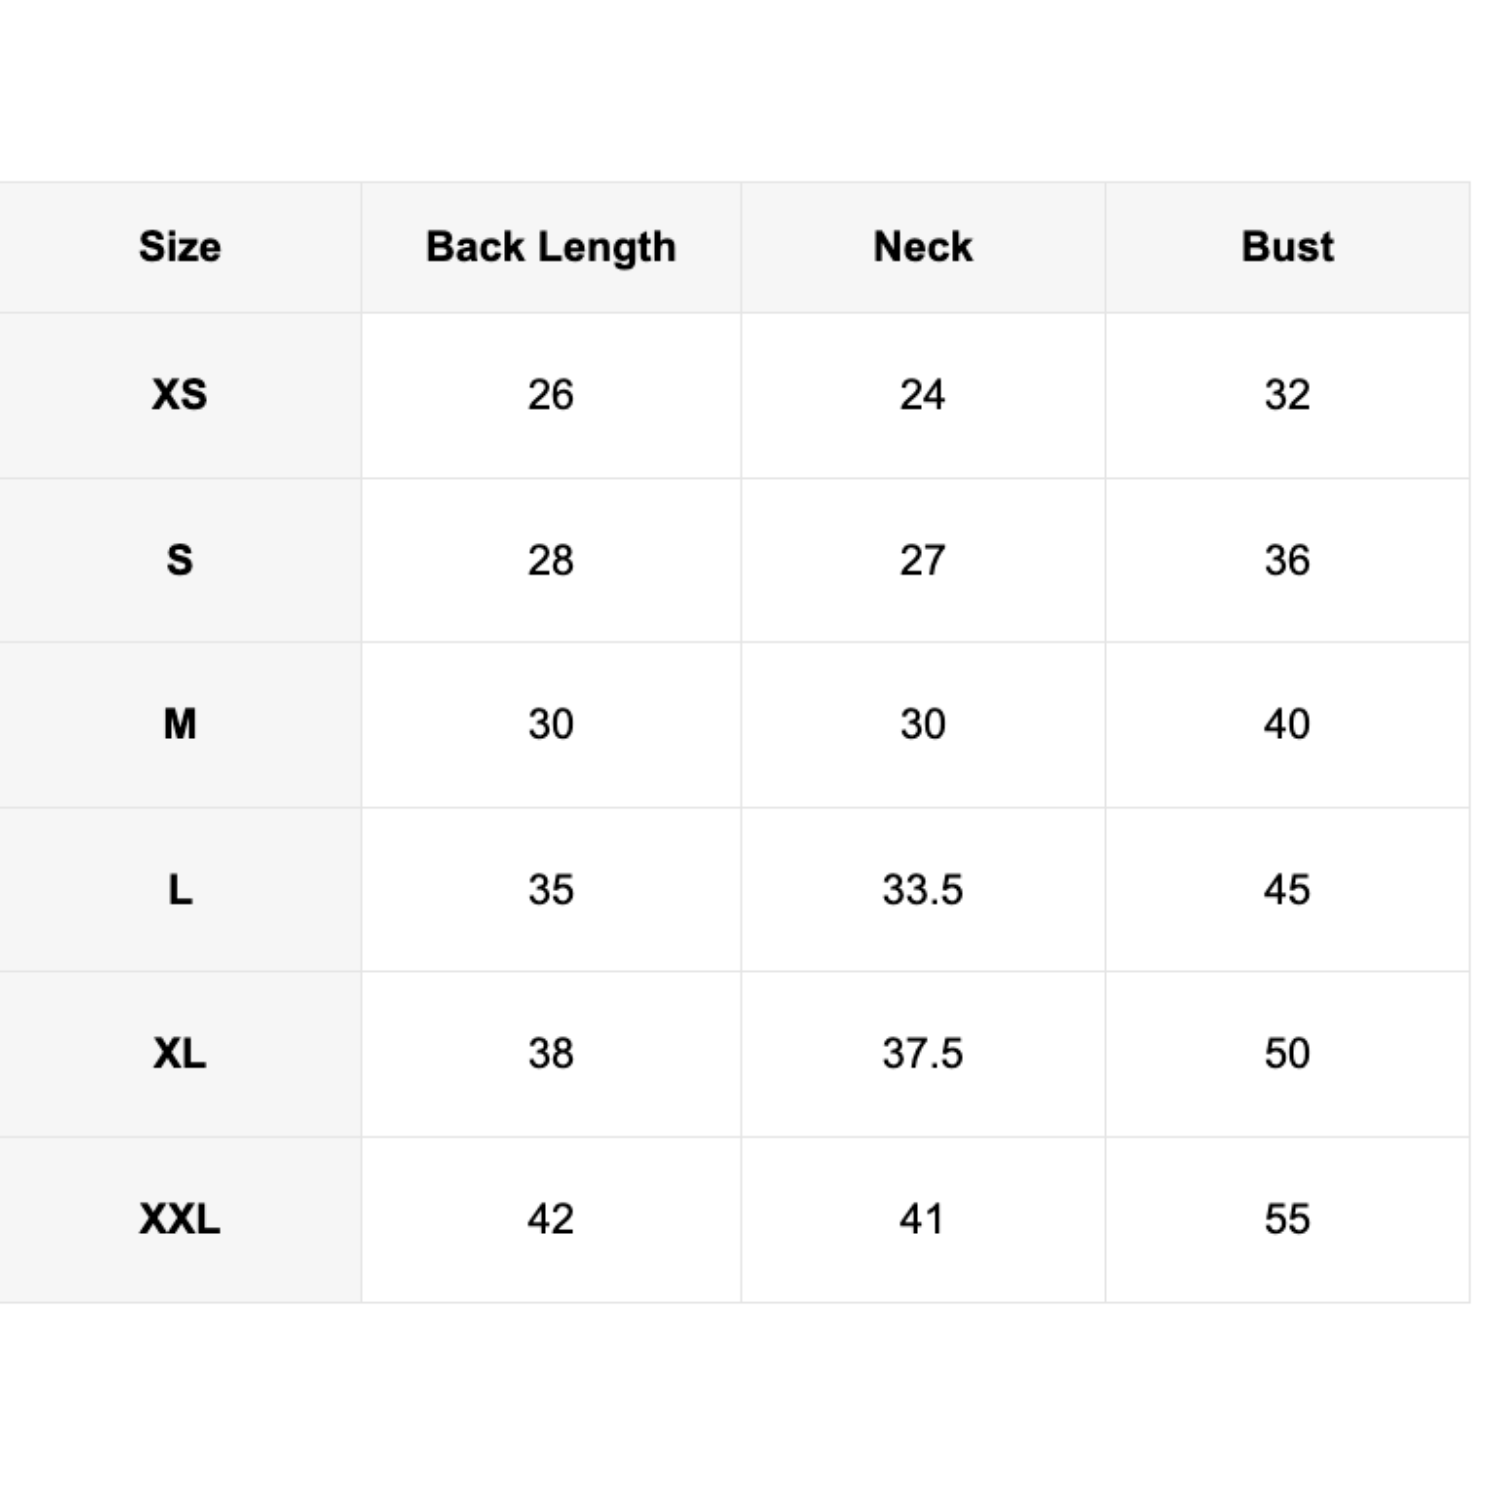Click the XXL back length value 42
Viewport: 1500px width, 1500px height.
(551, 1219)
